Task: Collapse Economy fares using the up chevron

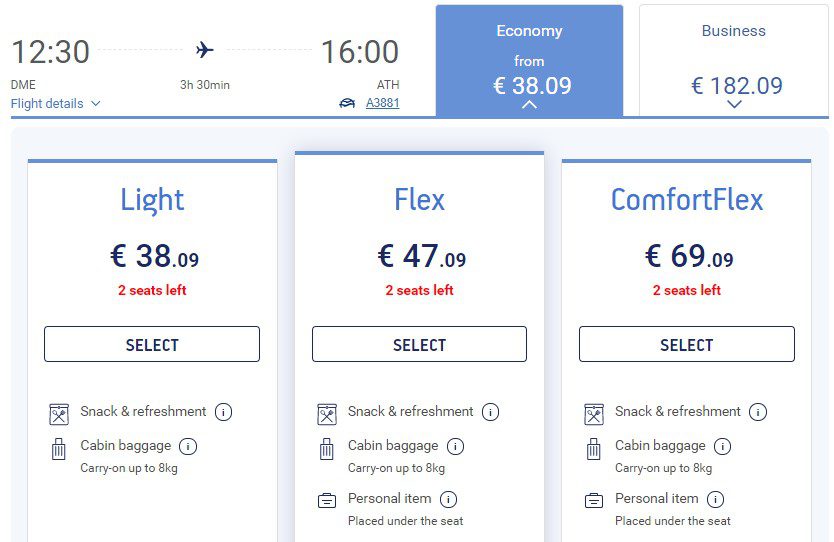Action: pos(529,105)
